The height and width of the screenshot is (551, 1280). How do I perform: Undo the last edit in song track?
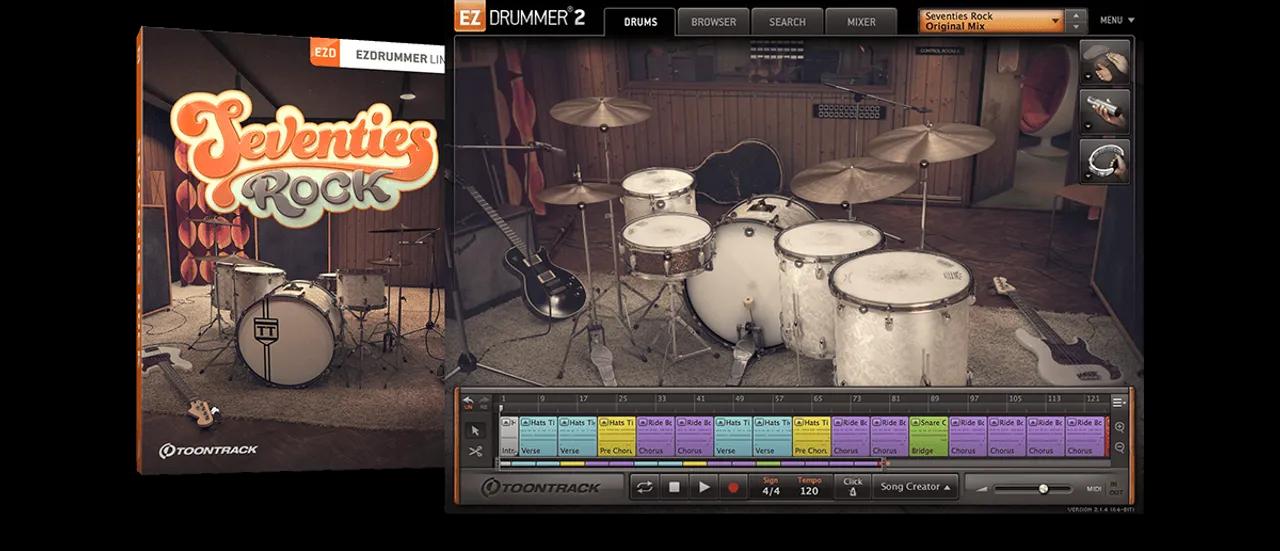(468, 402)
